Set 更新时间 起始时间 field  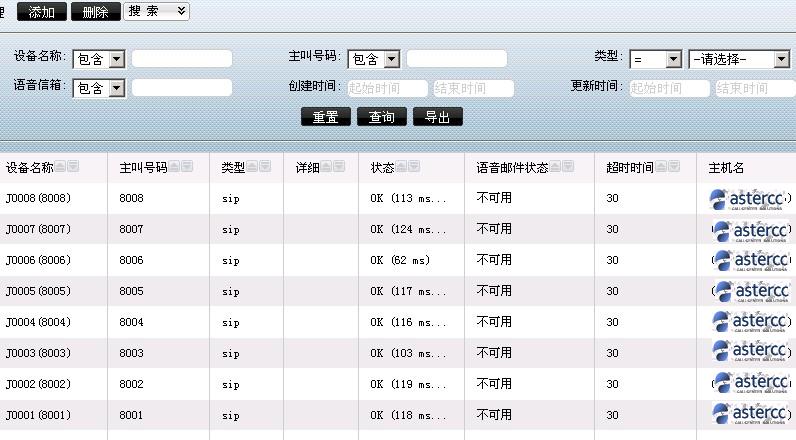click(x=670, y=88)
